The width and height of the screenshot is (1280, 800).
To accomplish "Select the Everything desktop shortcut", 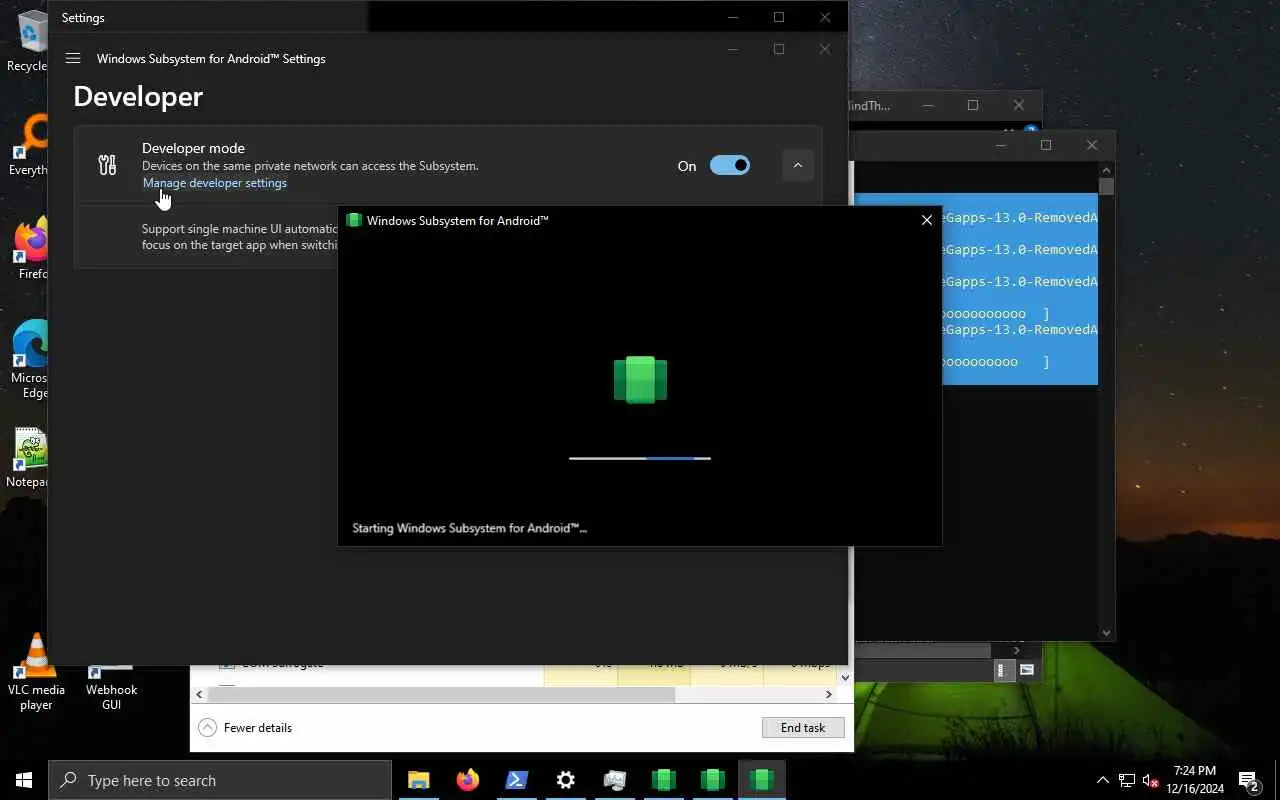I will coord(30,146).
